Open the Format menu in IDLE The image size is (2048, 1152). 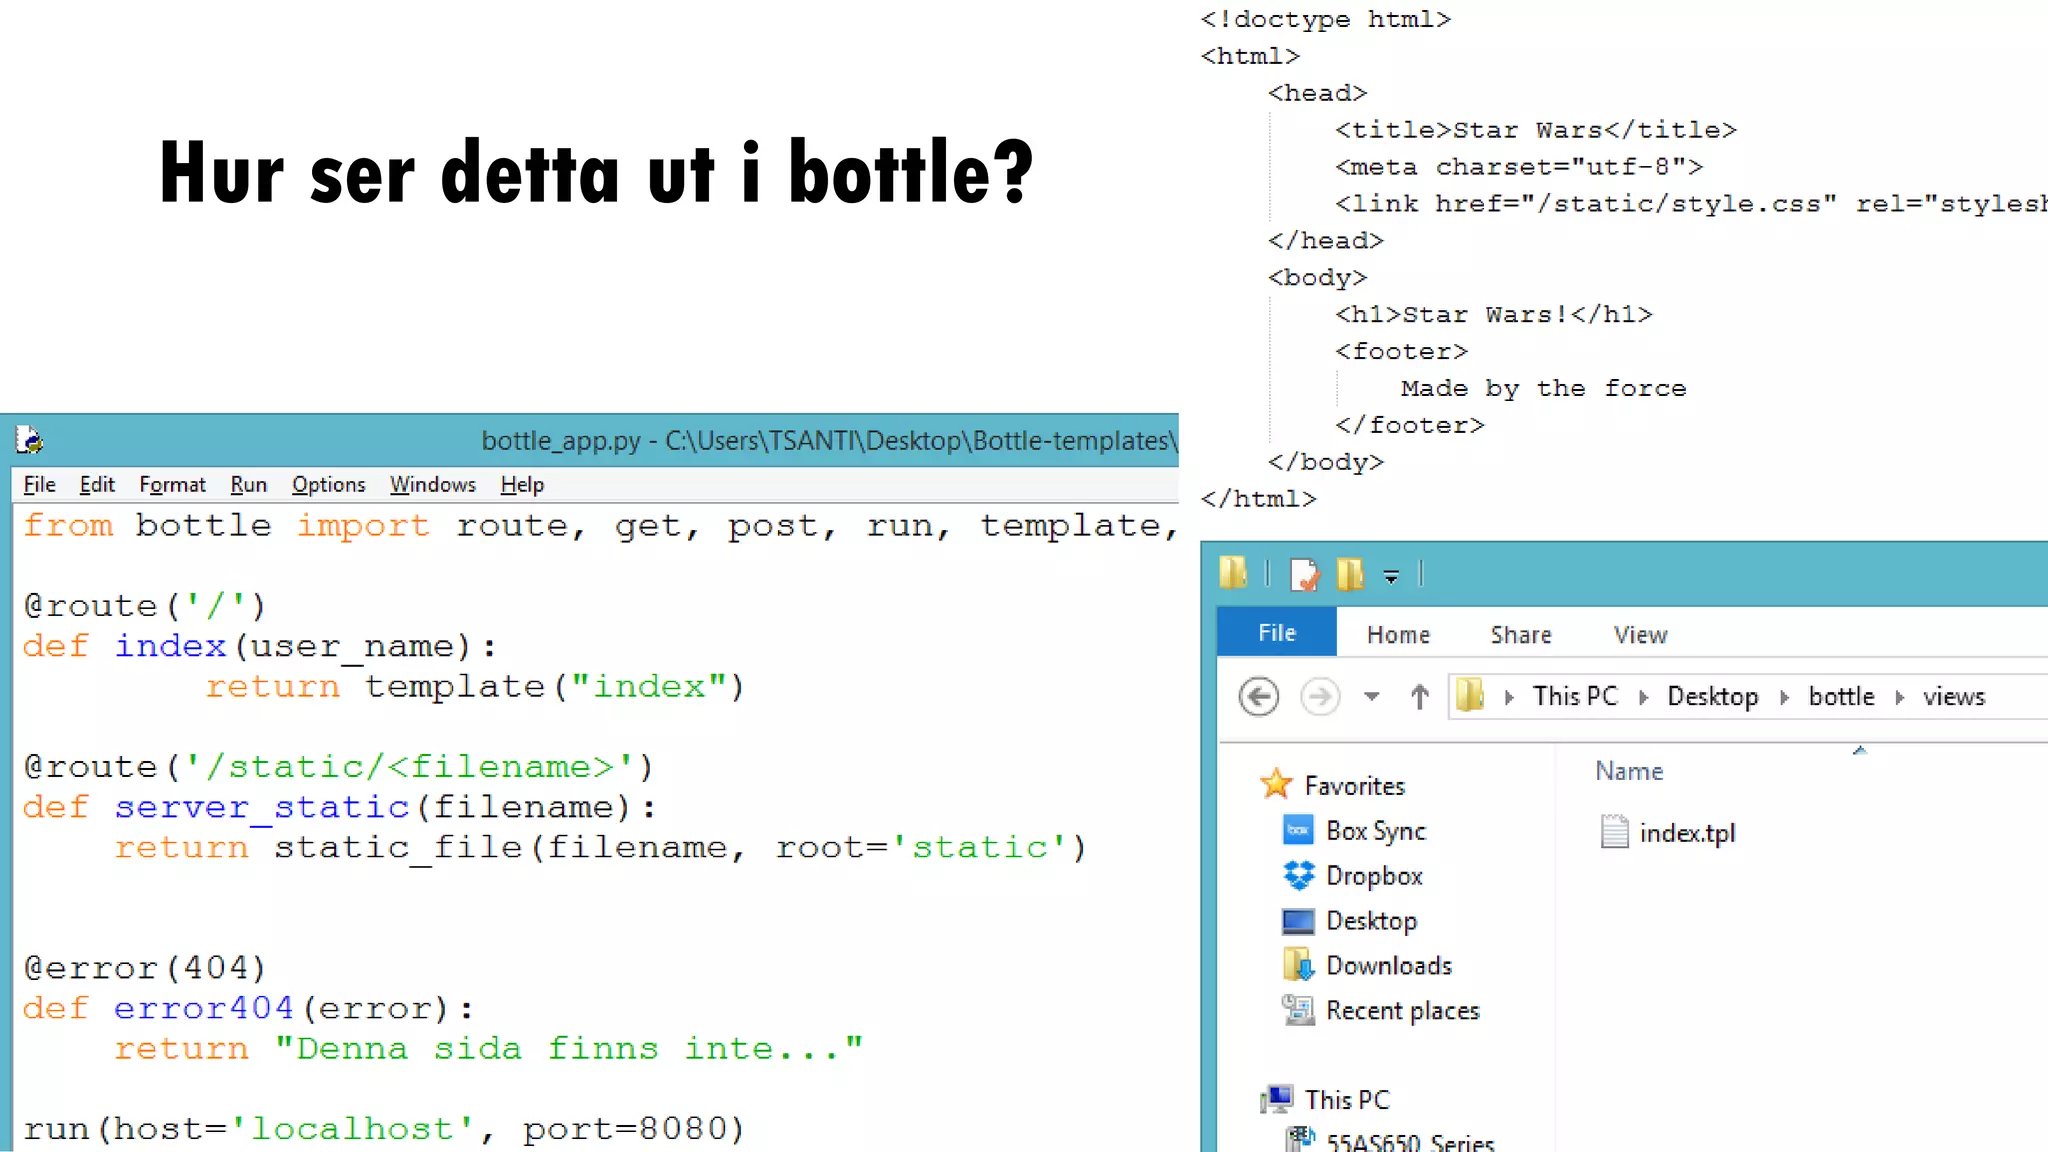pyautogui.click(x=172, y=485)
